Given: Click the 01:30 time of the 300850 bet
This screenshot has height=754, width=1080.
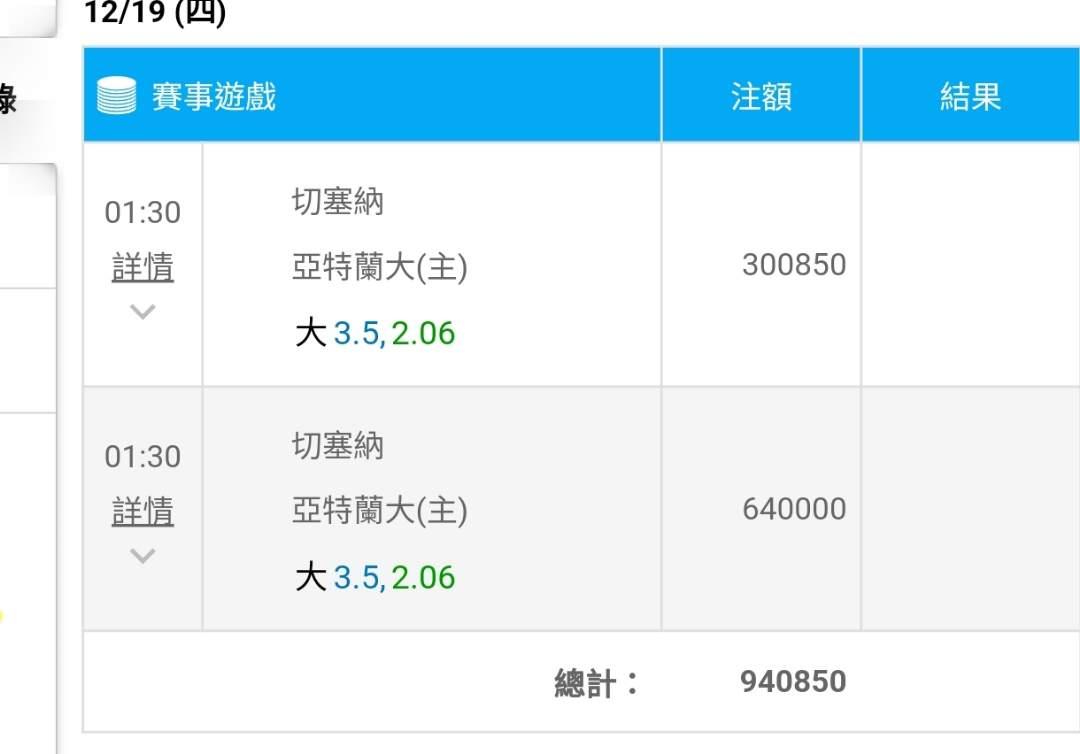Looking at the screenshot, I should point(143,212).
